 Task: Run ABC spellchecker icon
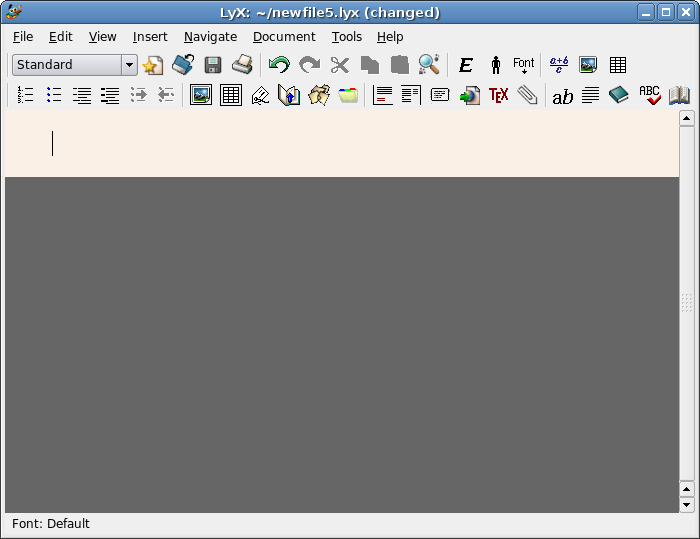[x=650, y=95]
